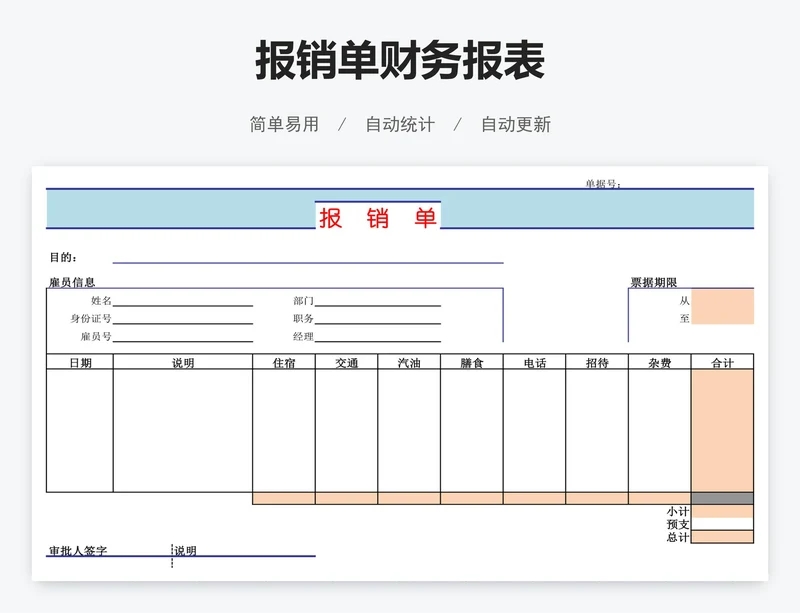This screenshot has width=800, height=613.
Task: Click the 总计 total value cell
Action: (722, 537)
